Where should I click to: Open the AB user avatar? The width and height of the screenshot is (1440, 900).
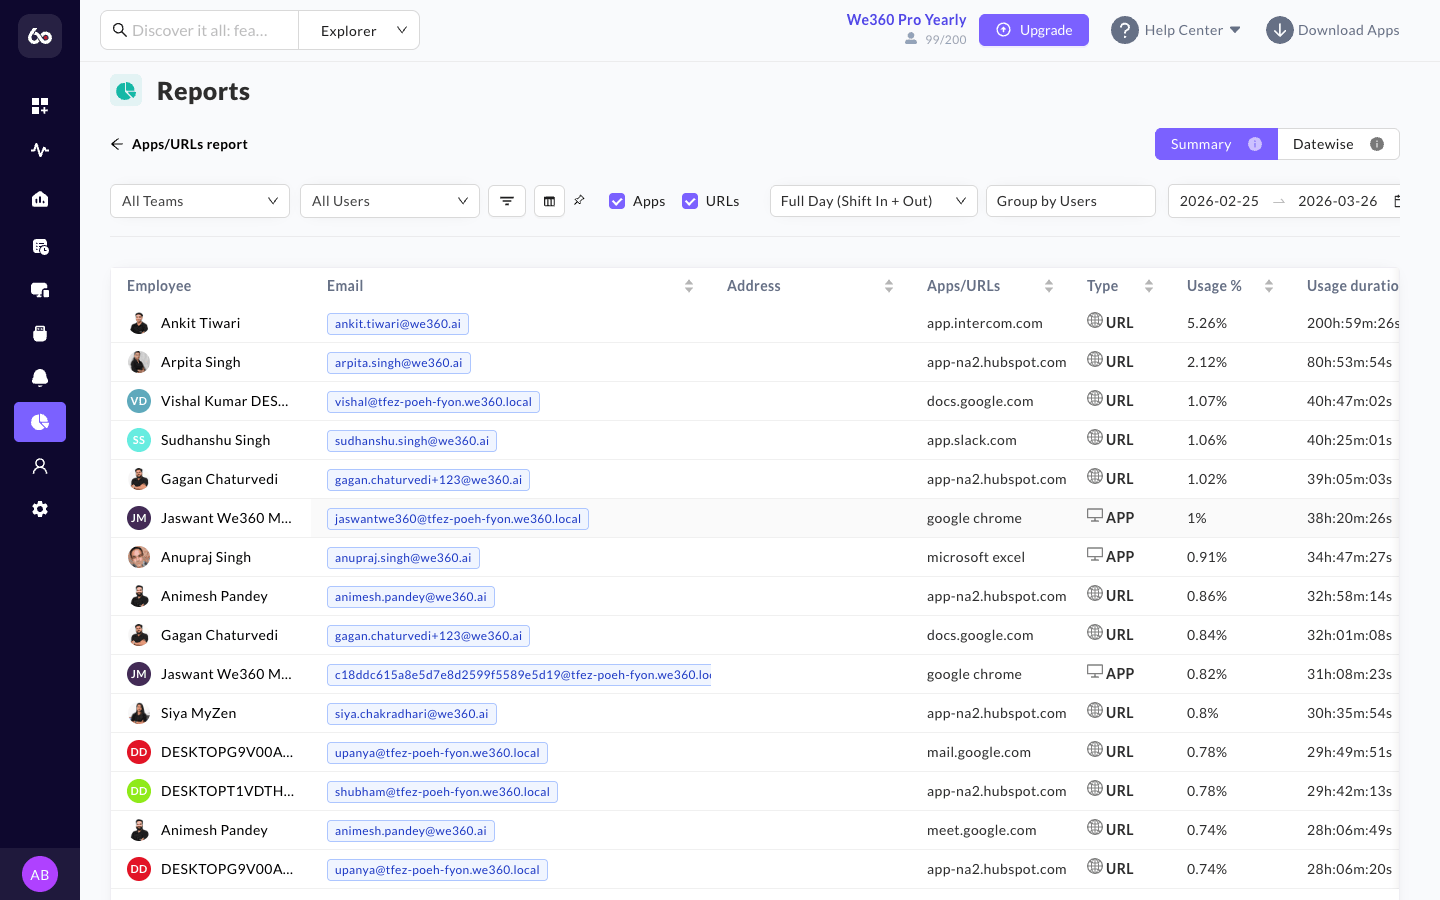pos(40,874)
